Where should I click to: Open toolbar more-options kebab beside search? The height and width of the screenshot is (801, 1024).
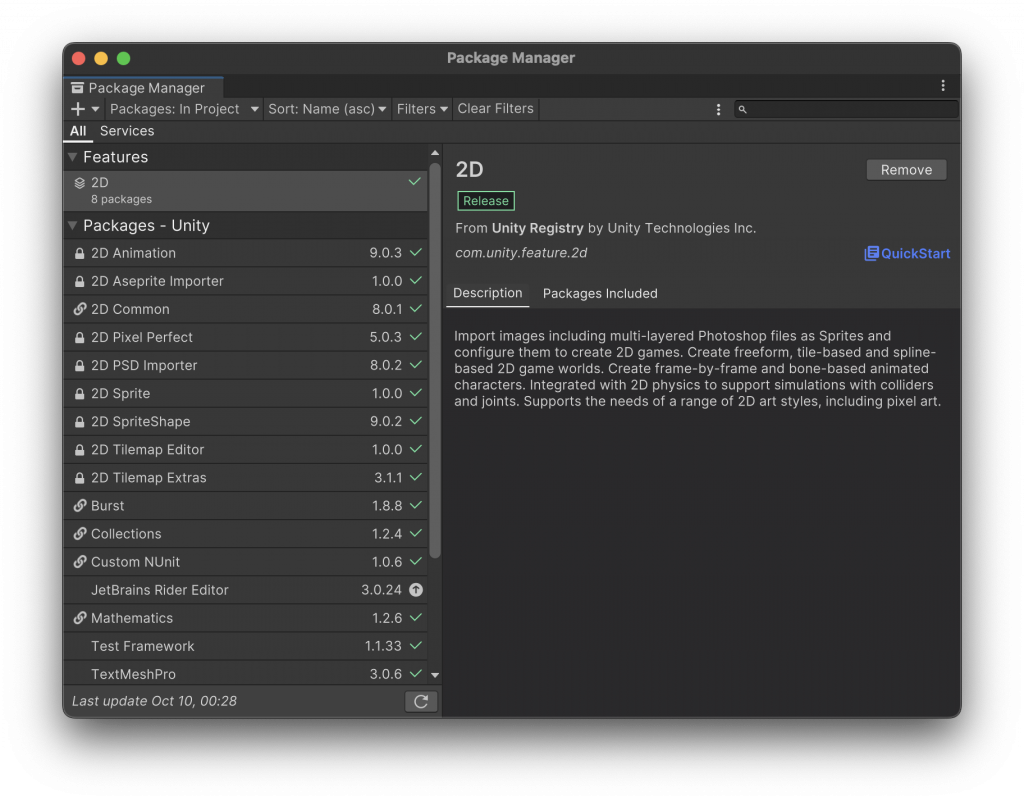pyautogui.click(x=718, y=110)
